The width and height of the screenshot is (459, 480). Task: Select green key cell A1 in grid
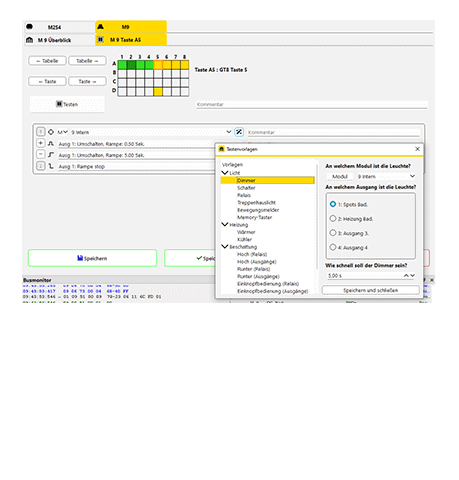pos(122,65)
